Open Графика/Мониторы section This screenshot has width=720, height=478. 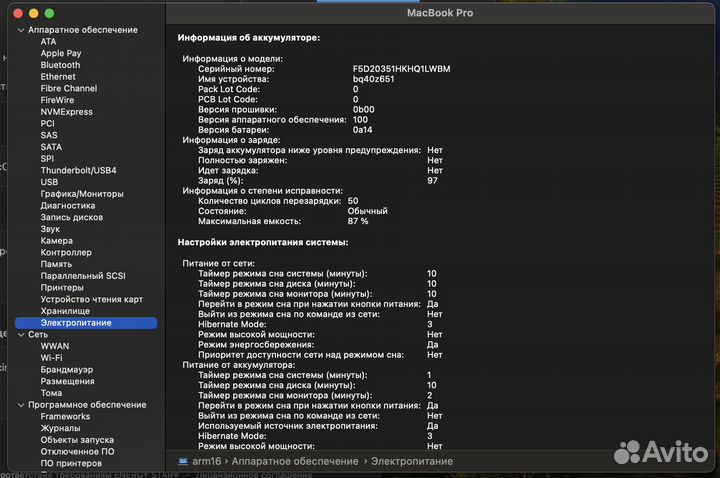click(82, 194)
